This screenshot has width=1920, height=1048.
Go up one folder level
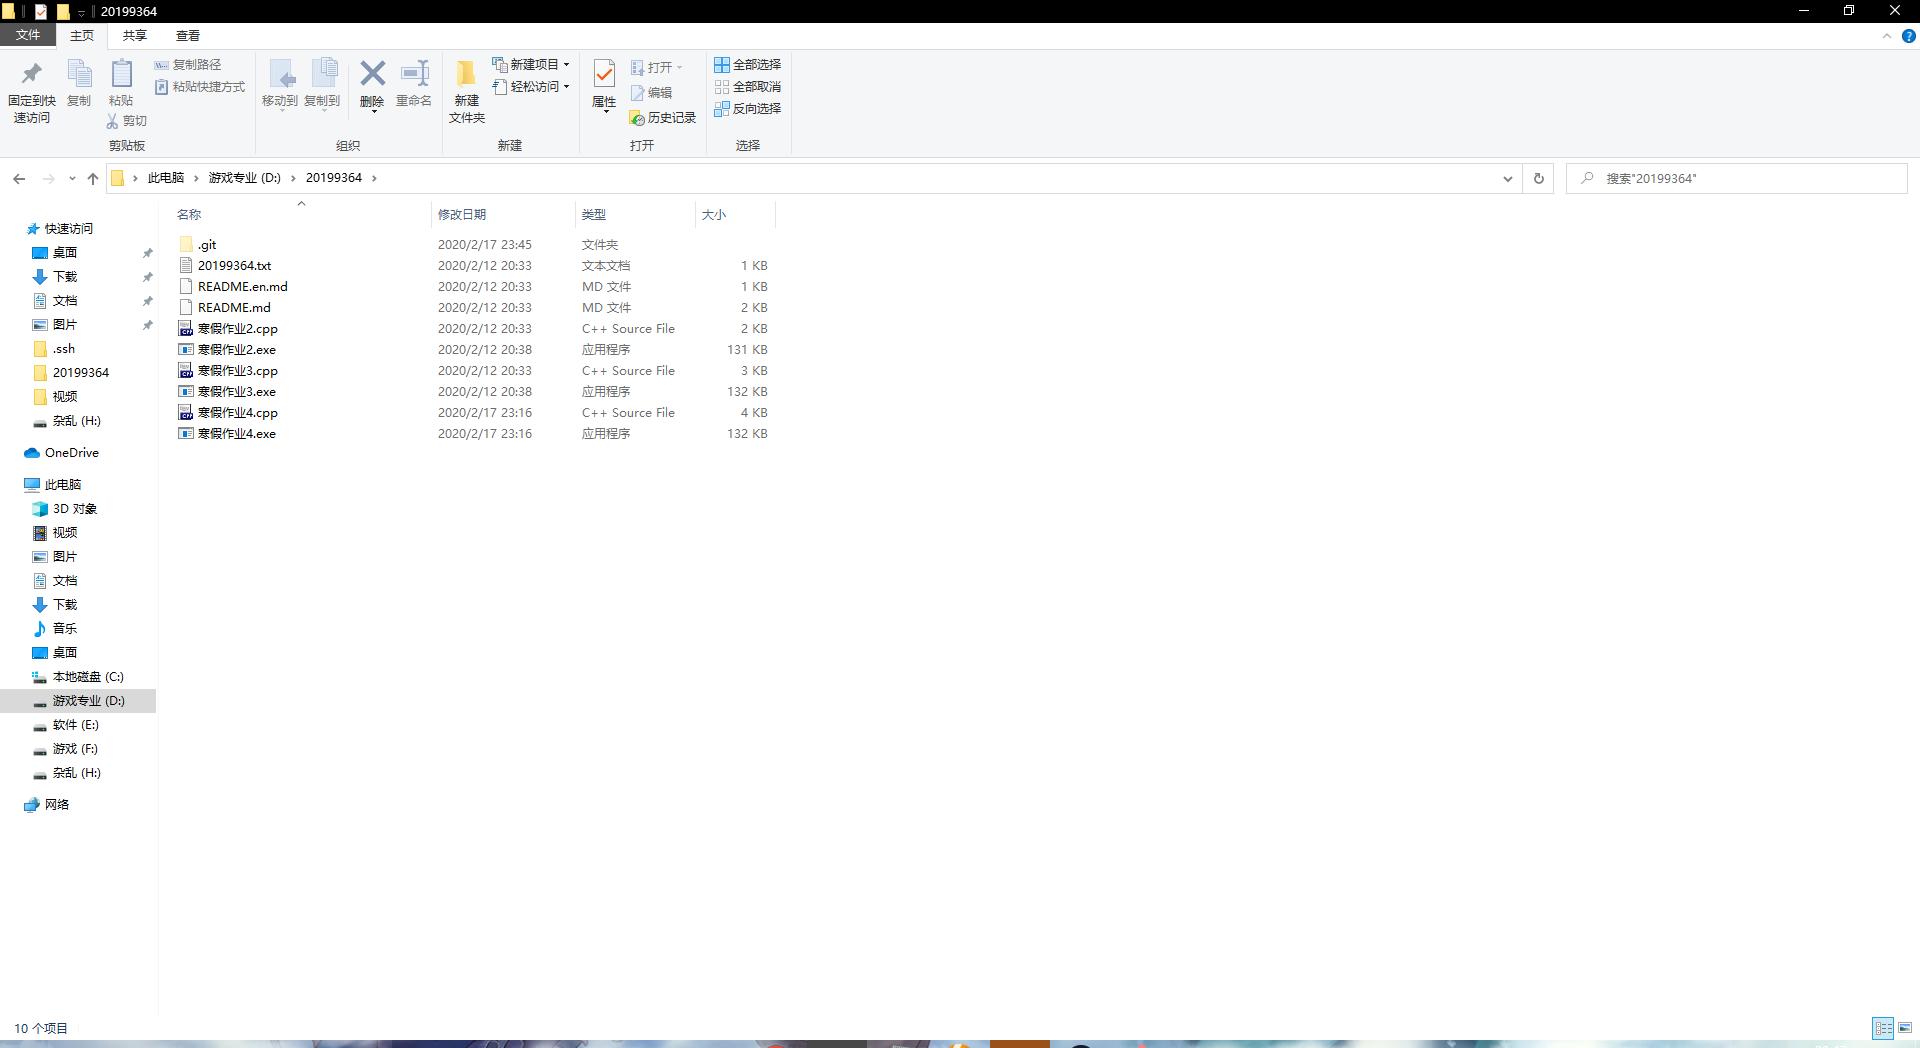93,179
